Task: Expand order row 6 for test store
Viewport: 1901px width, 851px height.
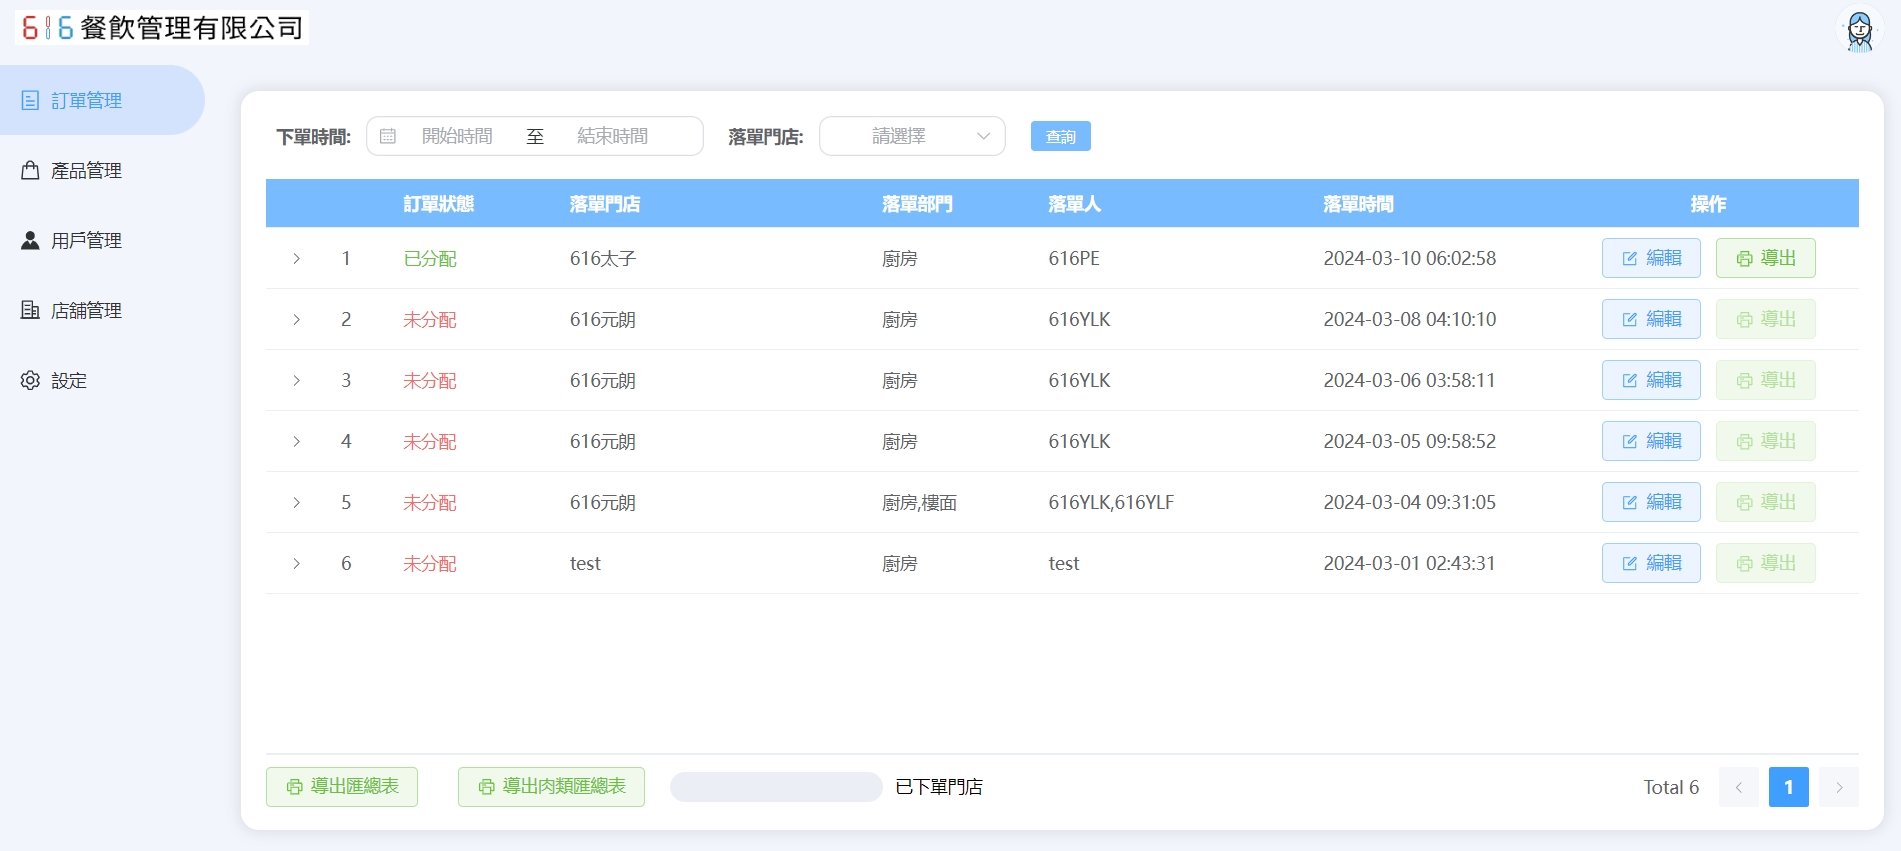Action: [297, 564]
